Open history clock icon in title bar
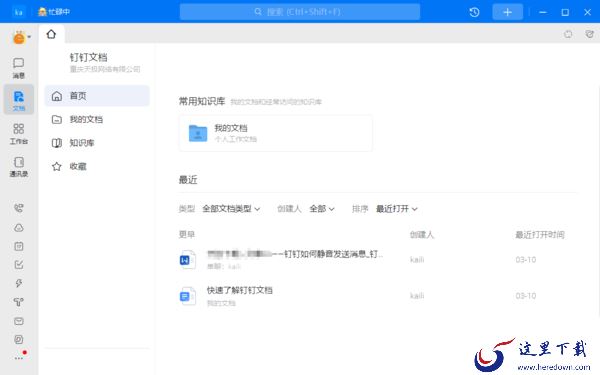 (474, 12)
